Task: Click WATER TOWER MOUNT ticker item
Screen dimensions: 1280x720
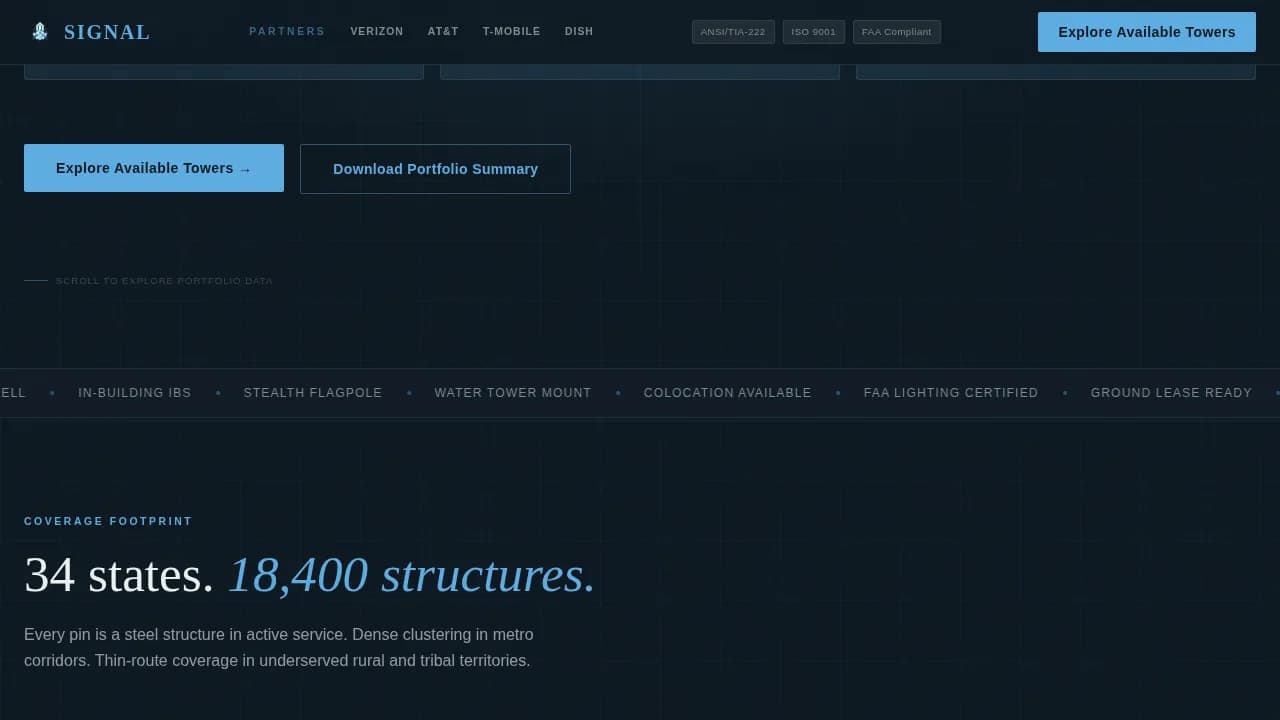Action: (513, 393)
